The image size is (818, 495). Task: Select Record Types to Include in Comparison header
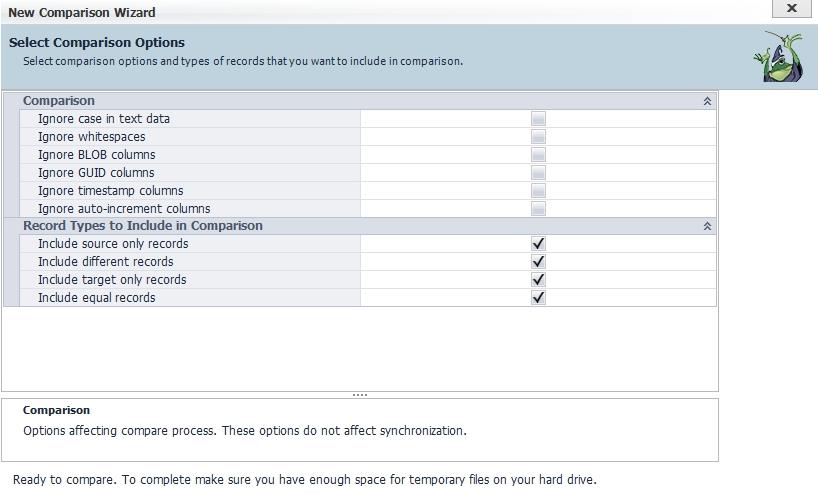(142, 226)
